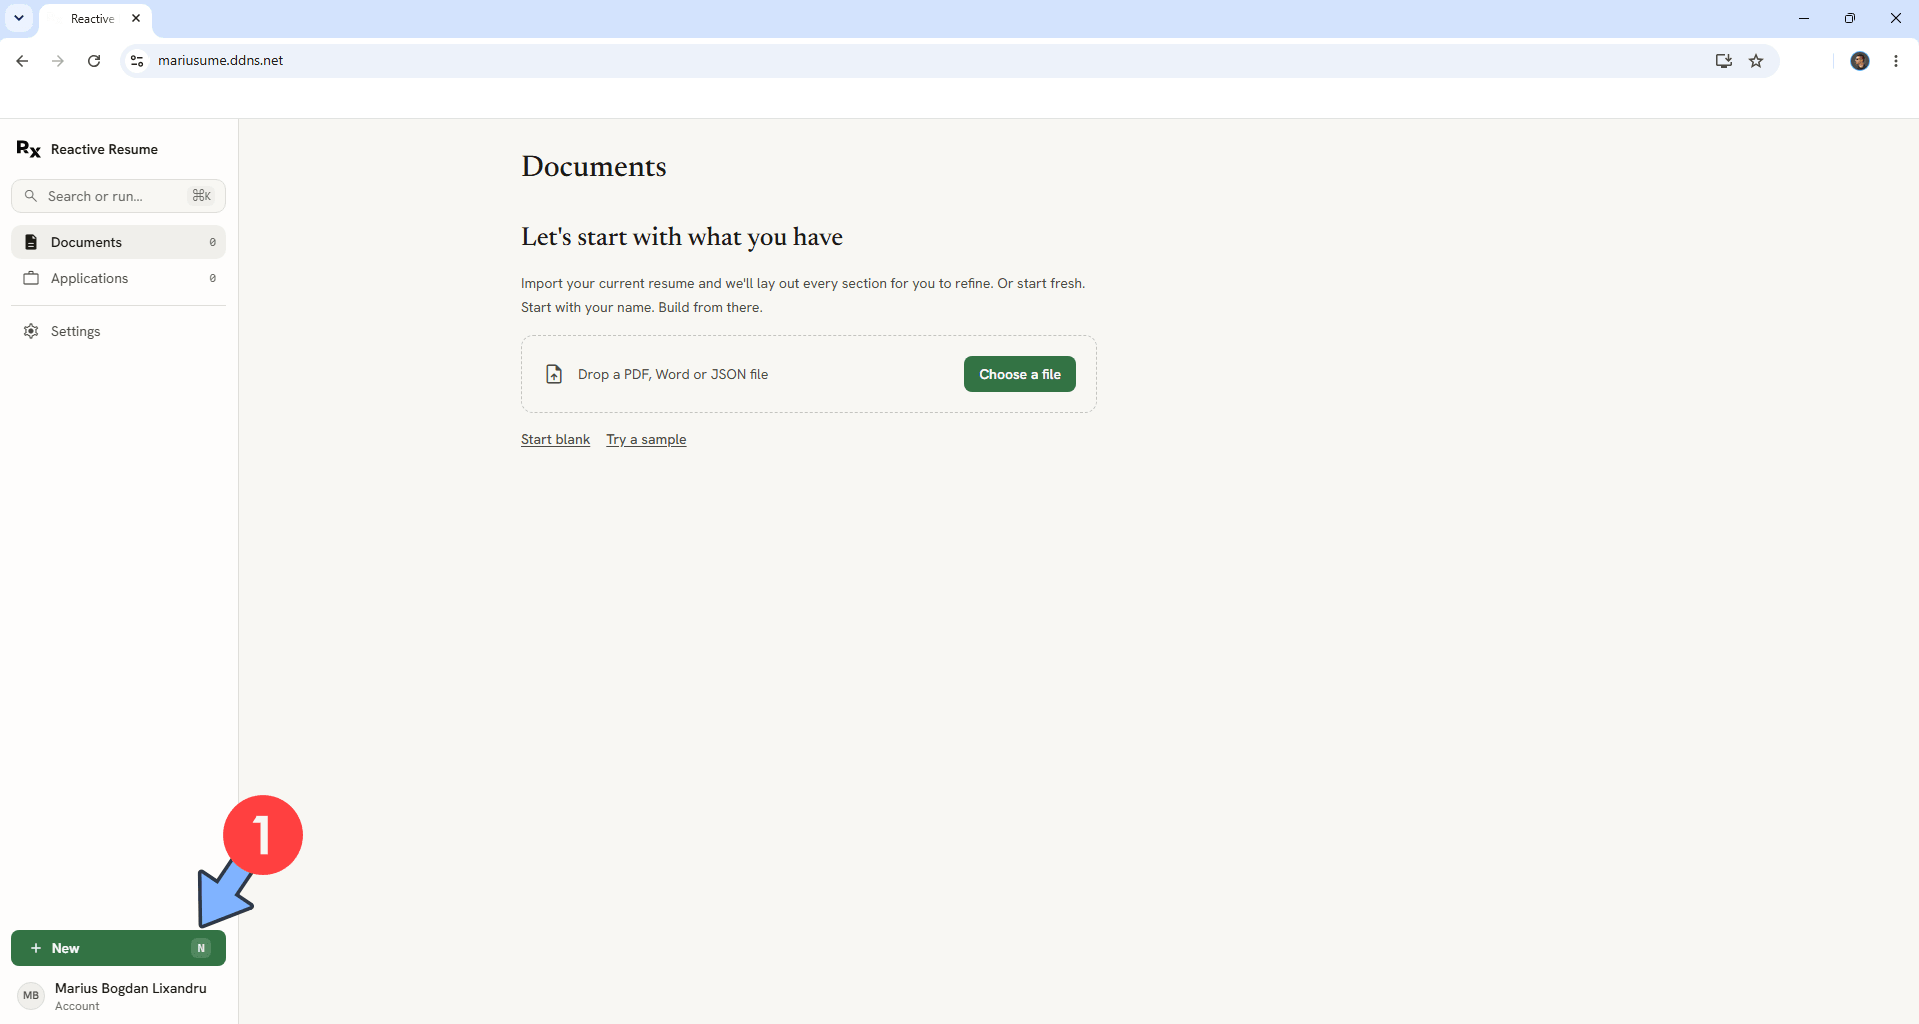The image size is (1919, 1024).
Task: View site information icon in address bar
Action: 137,61
